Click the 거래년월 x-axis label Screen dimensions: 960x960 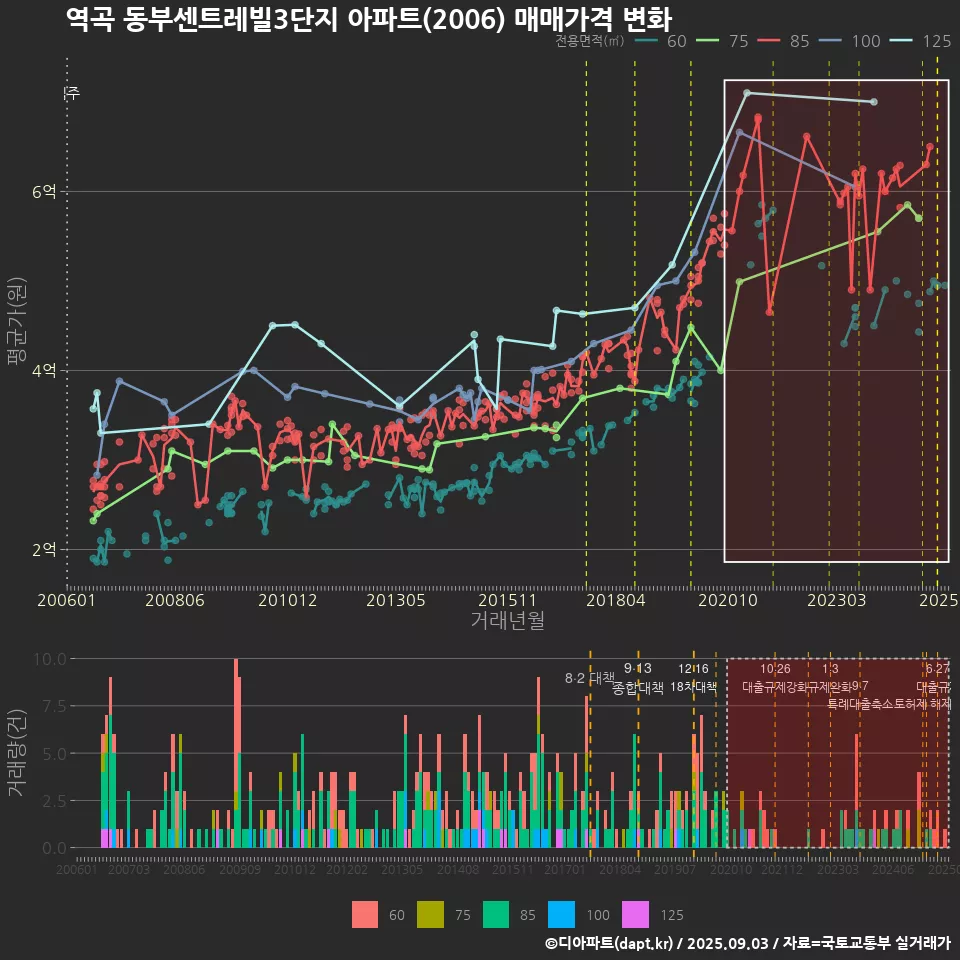[x=507, y=621]
